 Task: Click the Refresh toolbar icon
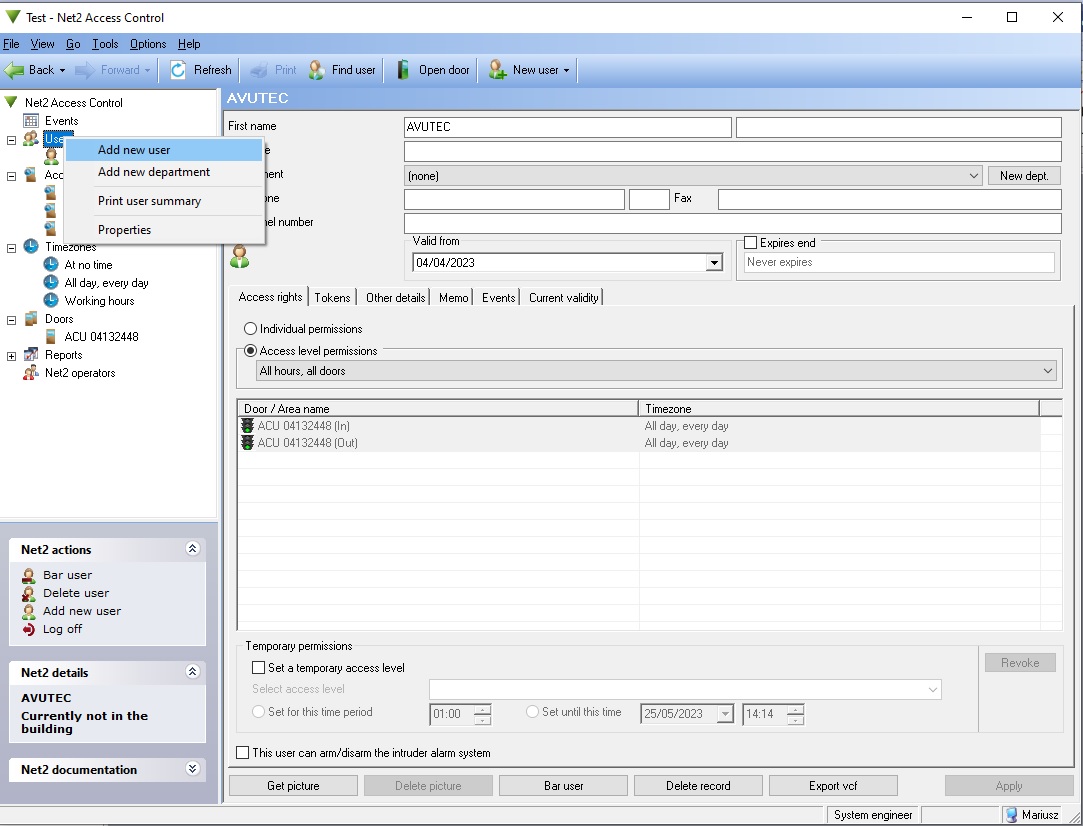[178, 70]
